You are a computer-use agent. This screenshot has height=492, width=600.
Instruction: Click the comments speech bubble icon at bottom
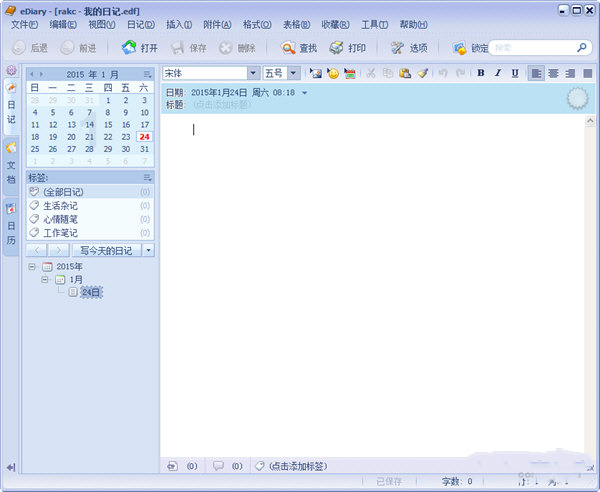218,466
